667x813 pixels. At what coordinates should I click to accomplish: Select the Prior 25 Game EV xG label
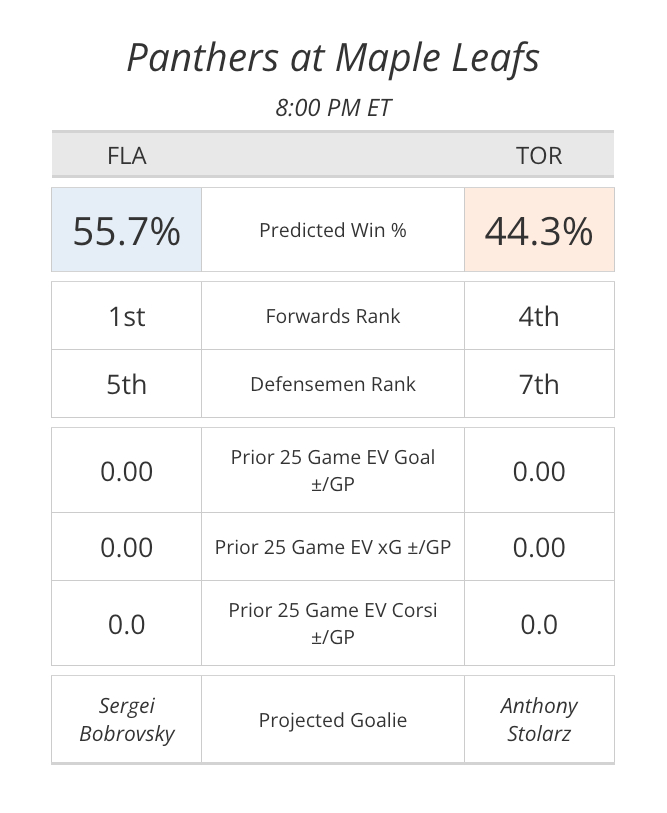tap(333, 547)
